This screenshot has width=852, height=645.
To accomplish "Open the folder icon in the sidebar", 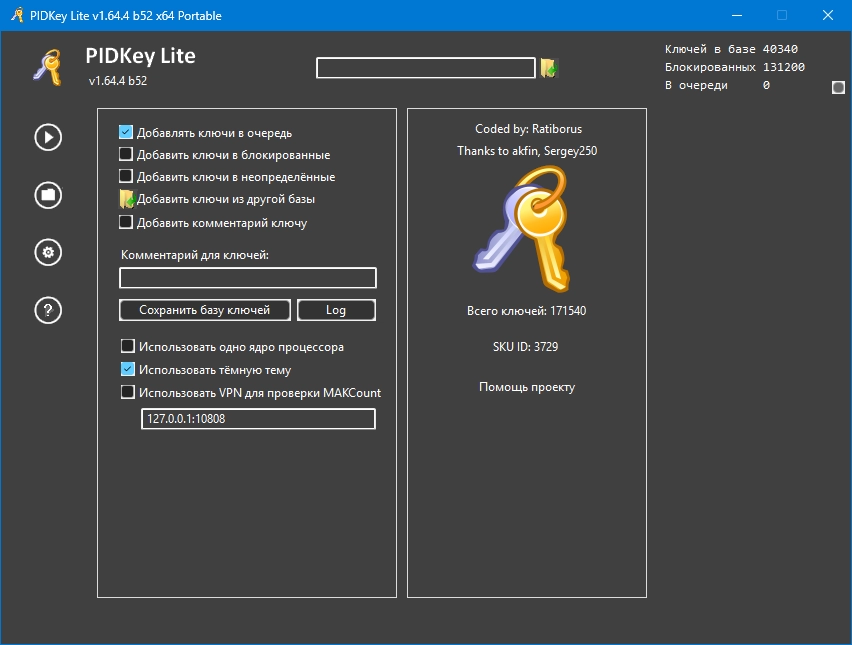I will pos(48,195).
